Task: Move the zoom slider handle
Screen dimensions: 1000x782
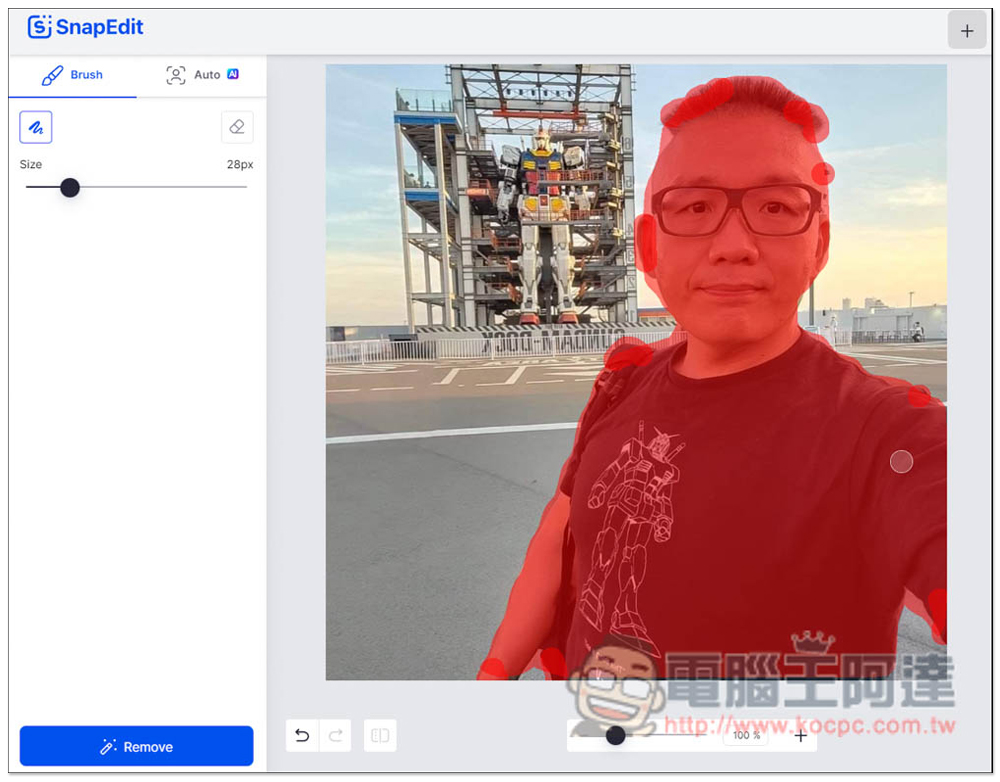Action: click(x=615, y=735)
